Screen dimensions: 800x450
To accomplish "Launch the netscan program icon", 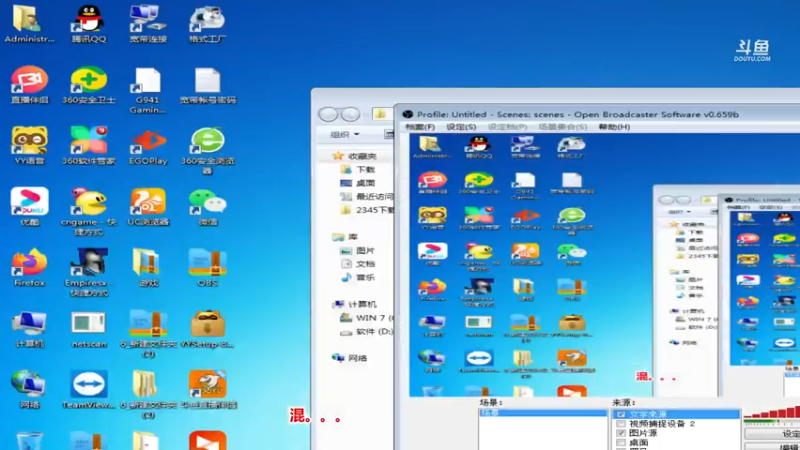I will click(x=89, y=329).
